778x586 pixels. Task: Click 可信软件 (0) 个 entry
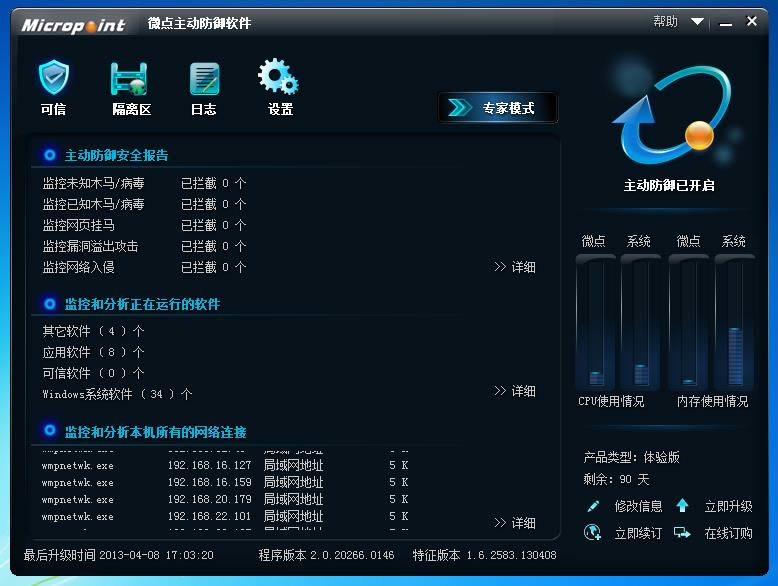93,373
